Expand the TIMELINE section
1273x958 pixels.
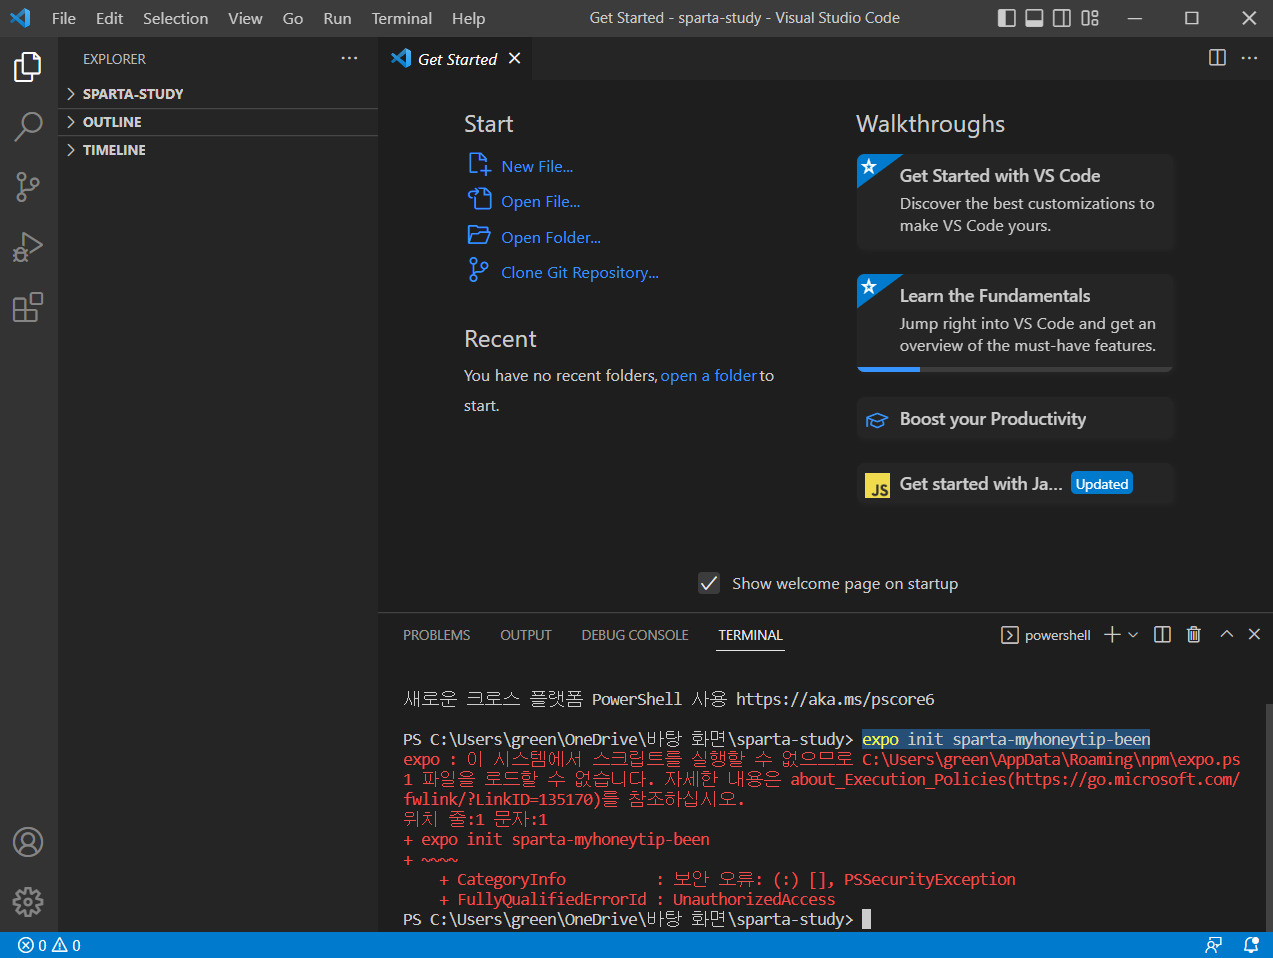[x=218, y=150]
